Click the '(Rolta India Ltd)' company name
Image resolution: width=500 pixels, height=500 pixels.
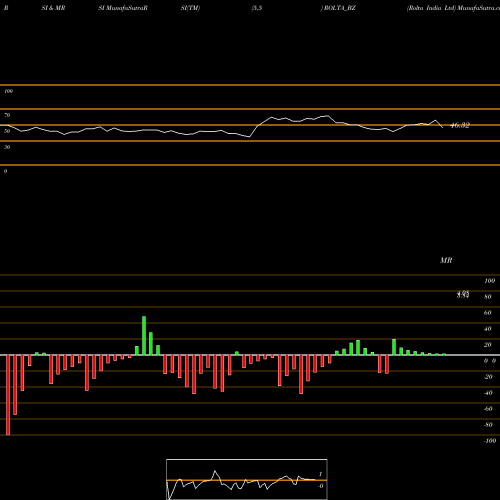[431, 8]
